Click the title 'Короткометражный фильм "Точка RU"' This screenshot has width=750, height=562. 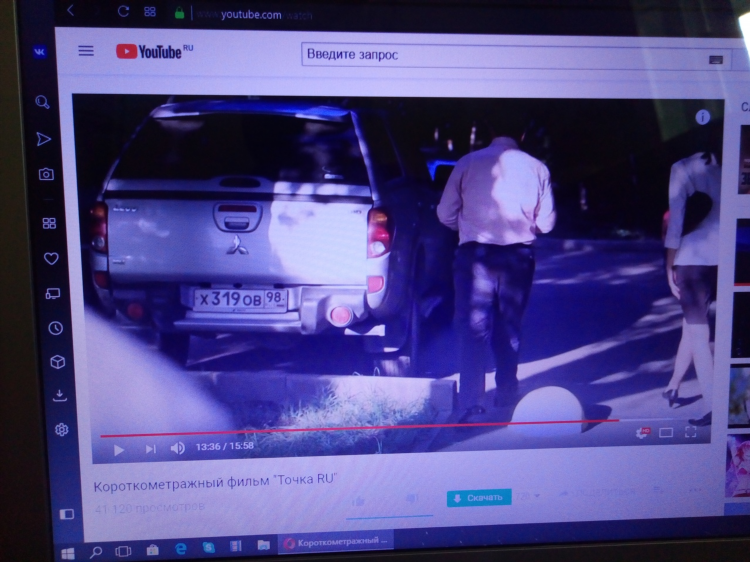click(216, 483)
